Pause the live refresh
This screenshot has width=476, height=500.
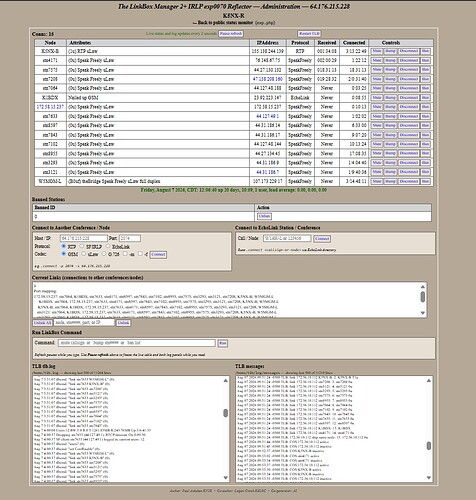(x=231, y=34)
